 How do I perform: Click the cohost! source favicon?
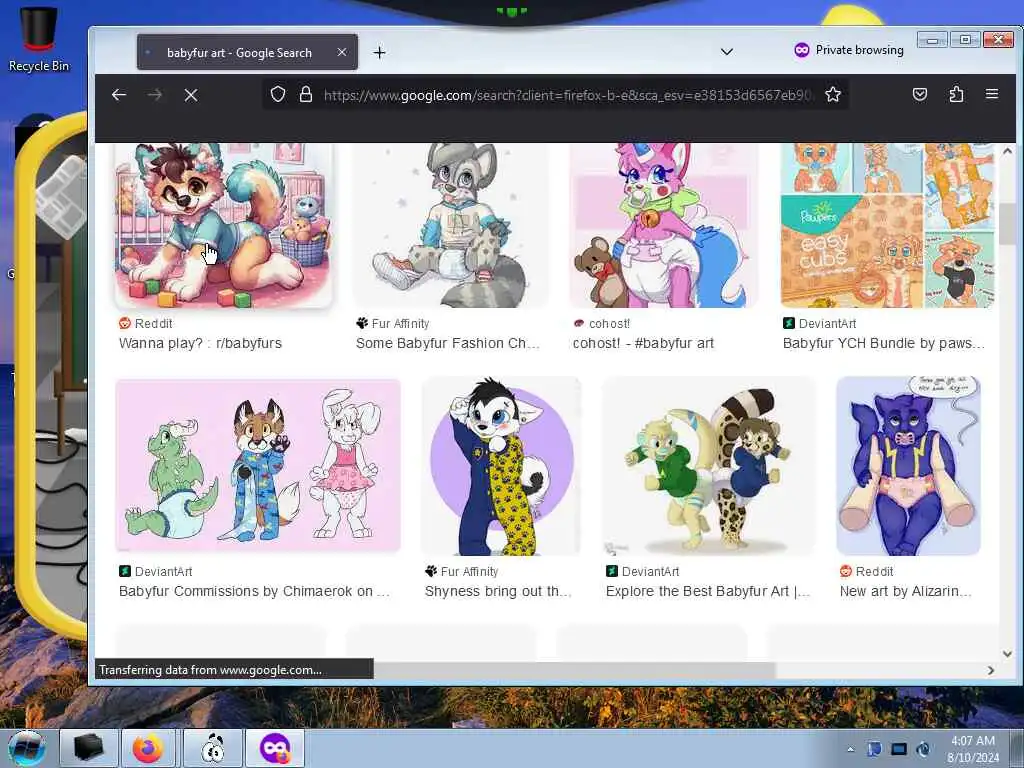pyautogui.click(x=579, y=323)
